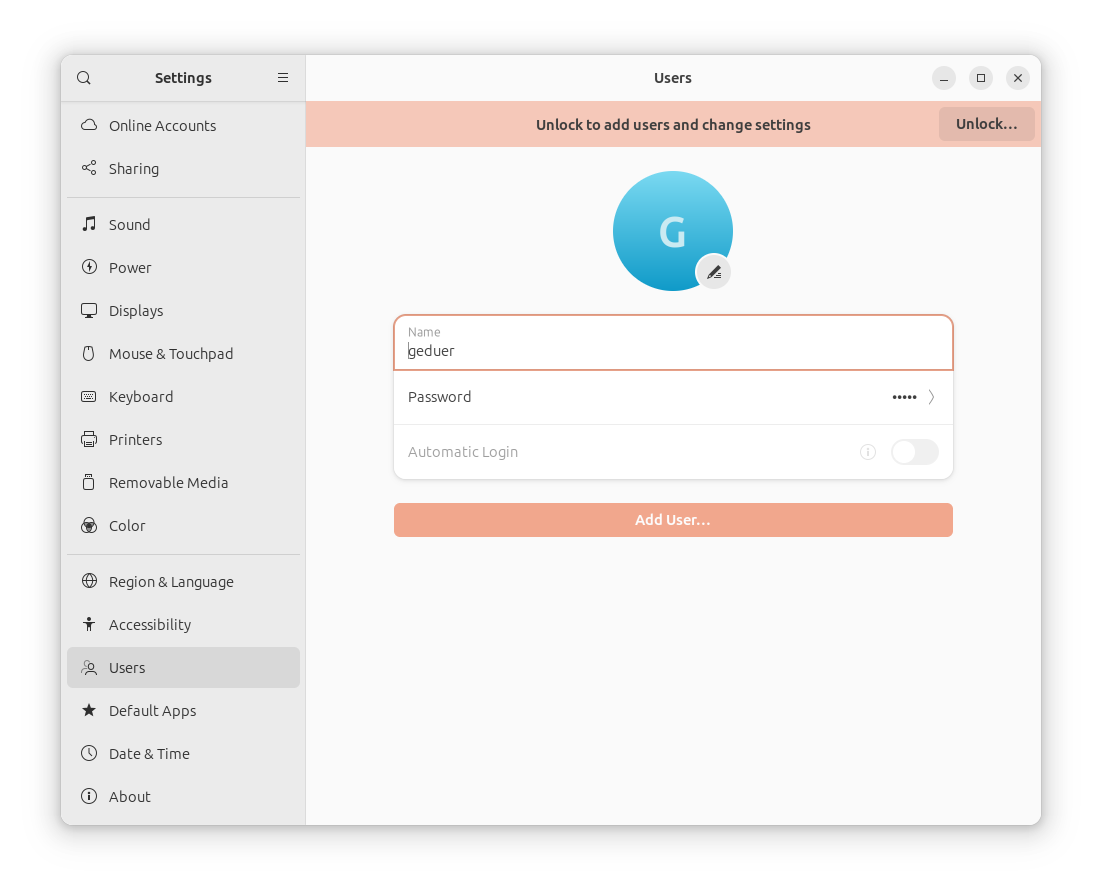Click the Power icon in sidebar
The height and width of the screenshot is (892, 1102).
tap(89, 267)
